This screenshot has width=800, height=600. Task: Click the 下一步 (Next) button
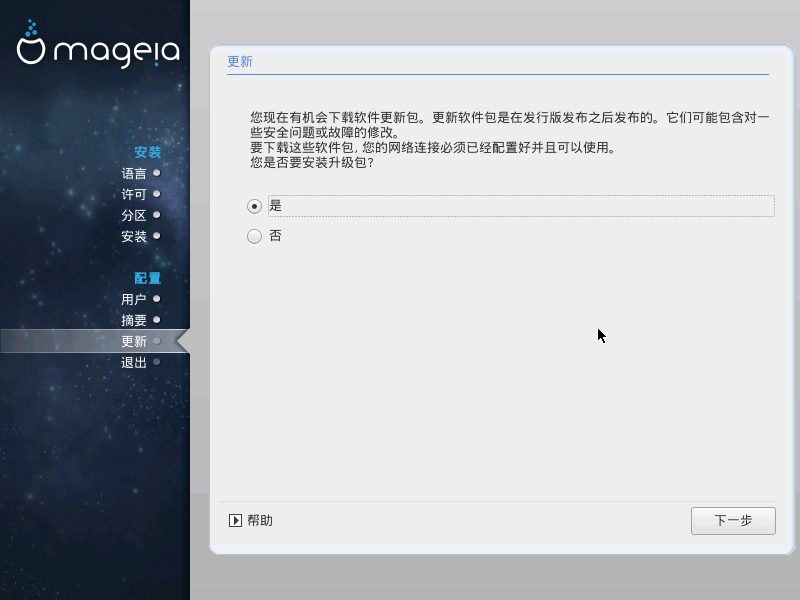[733, 521]
